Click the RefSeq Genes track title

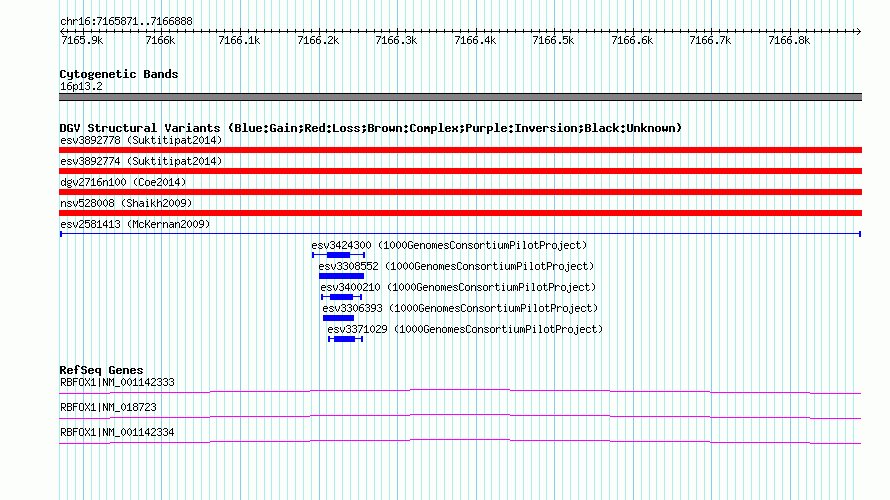pos(102,370)
